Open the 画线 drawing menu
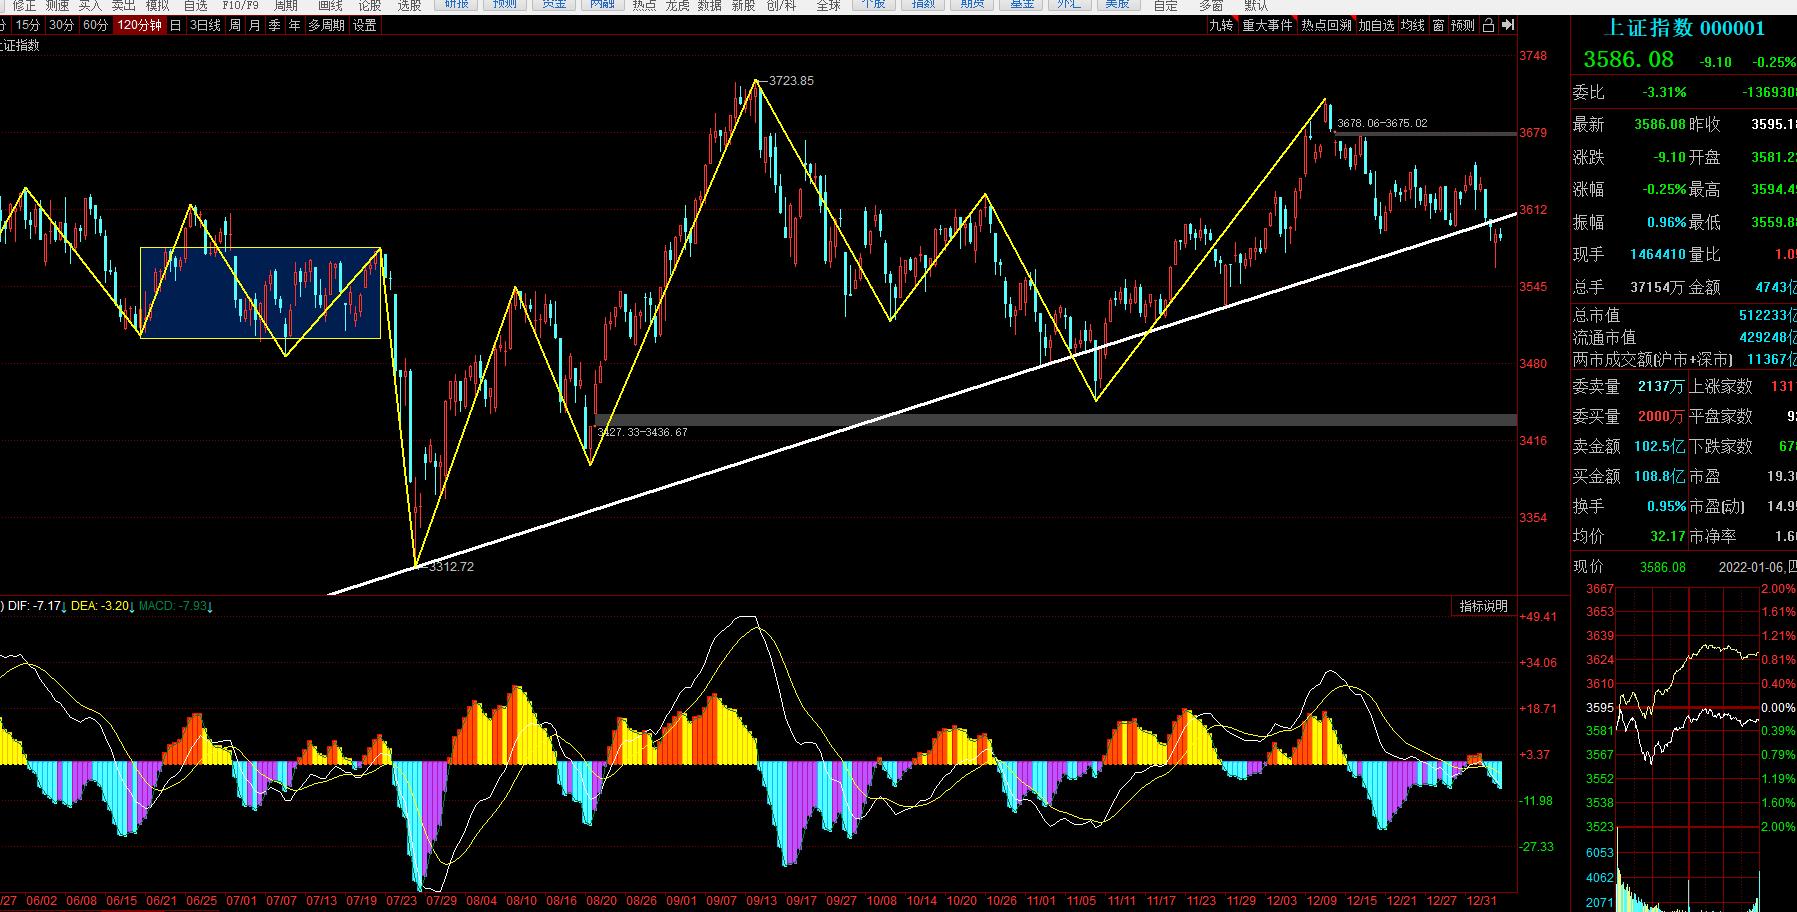Screen dimensions: 1797x912 click(330, 6)
